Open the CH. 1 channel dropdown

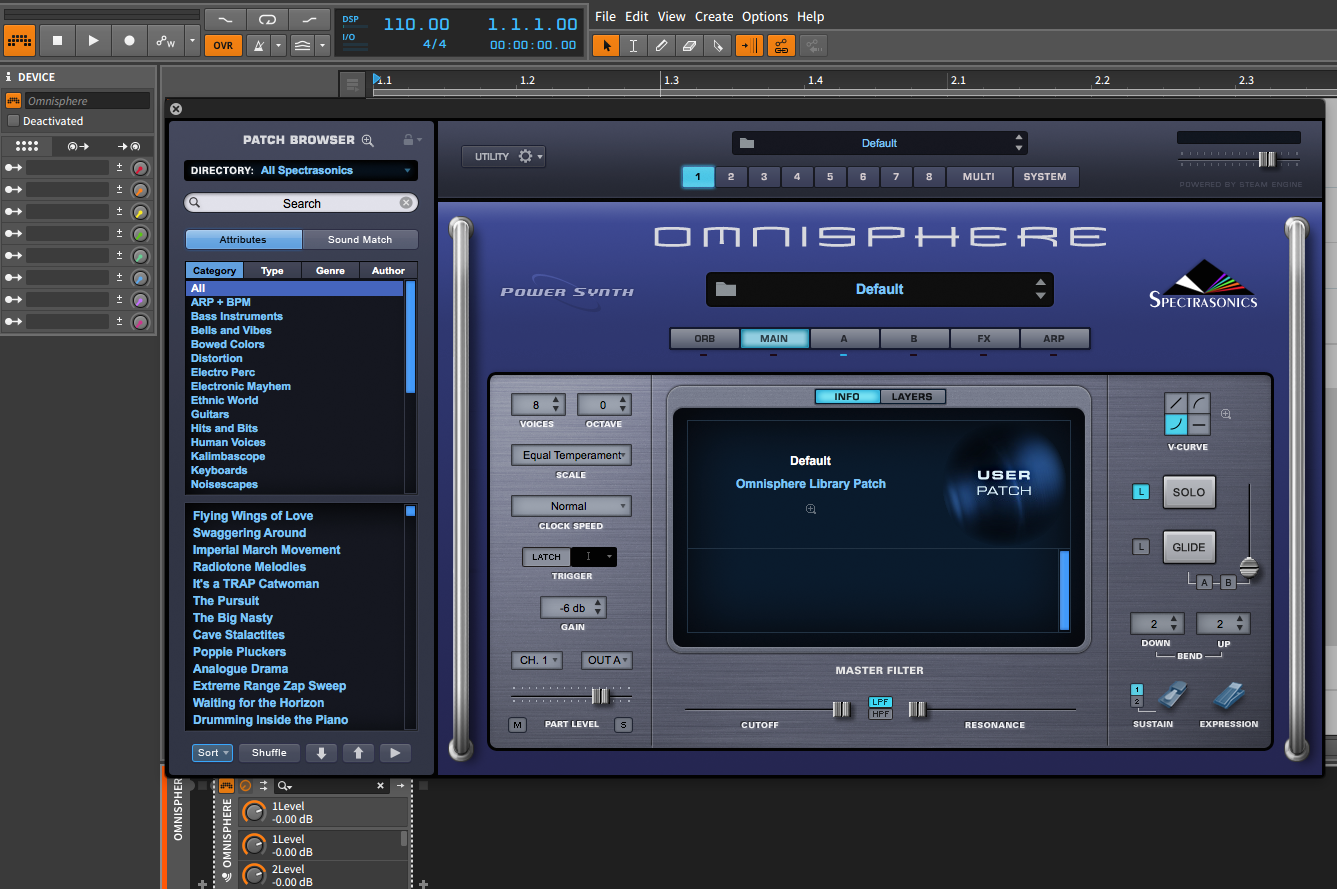click(538, 660)
